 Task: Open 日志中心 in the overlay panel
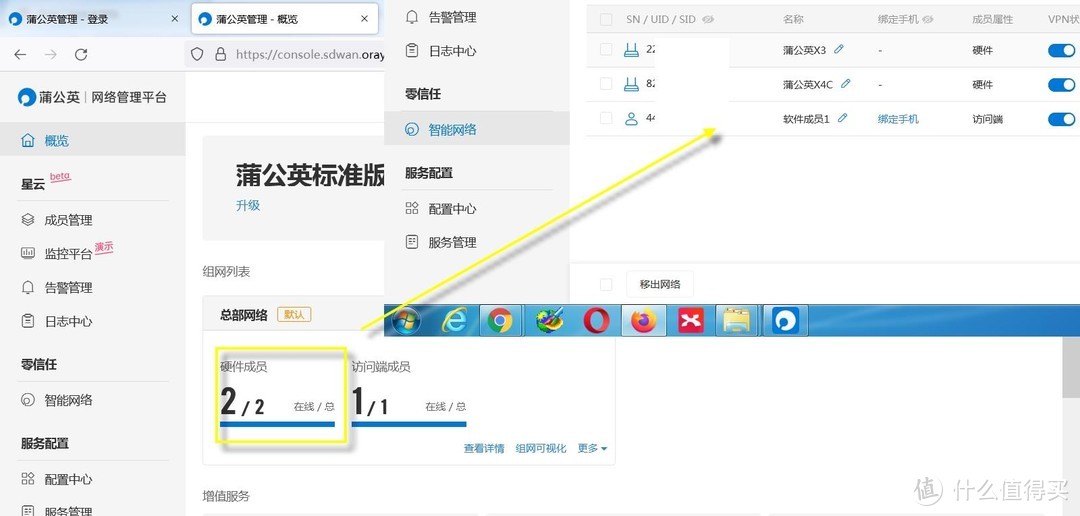click(452, 51)
